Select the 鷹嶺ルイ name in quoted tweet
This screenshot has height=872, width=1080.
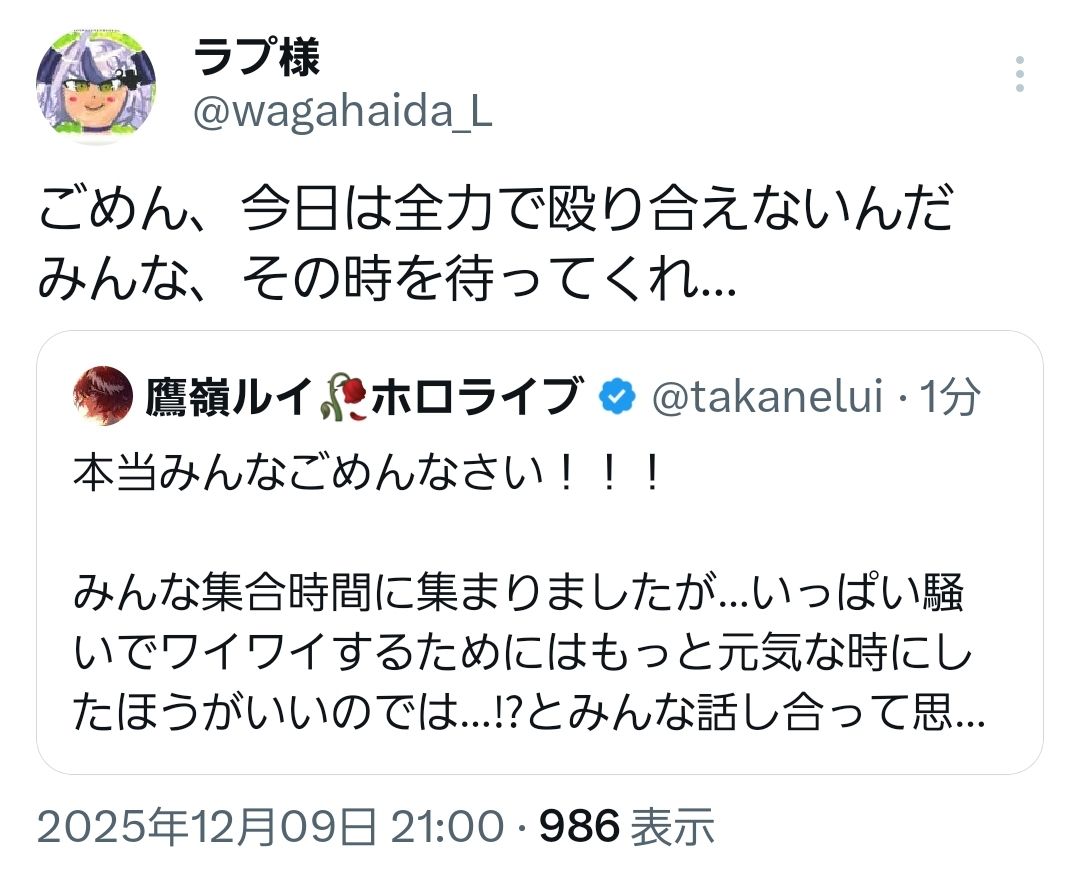[x=230, y=398]
